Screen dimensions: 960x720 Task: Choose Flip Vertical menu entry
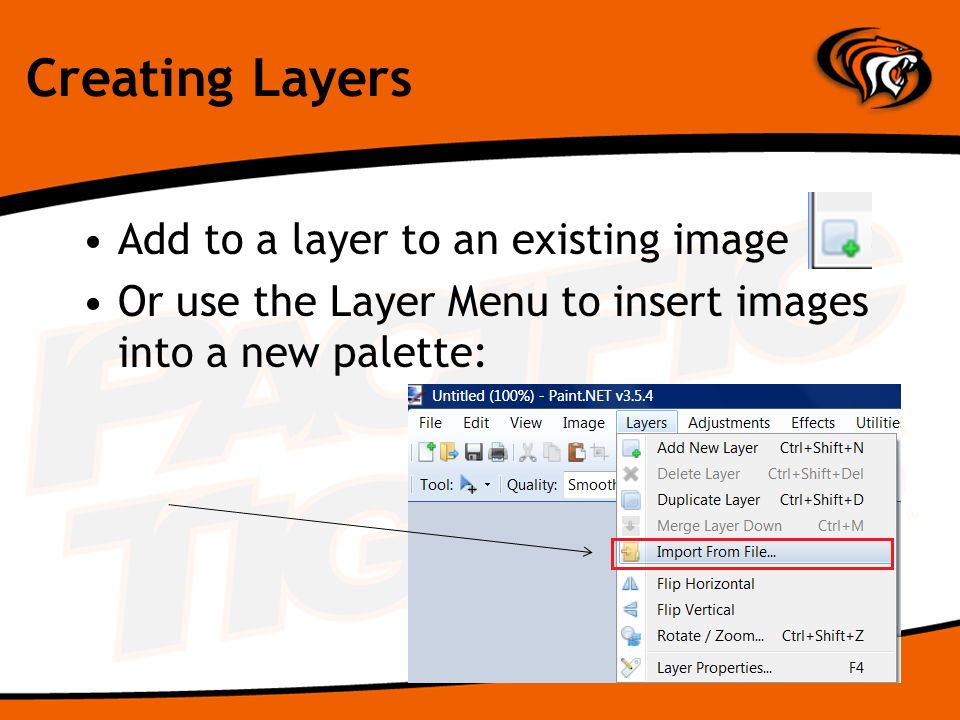[x=757, y=610]
